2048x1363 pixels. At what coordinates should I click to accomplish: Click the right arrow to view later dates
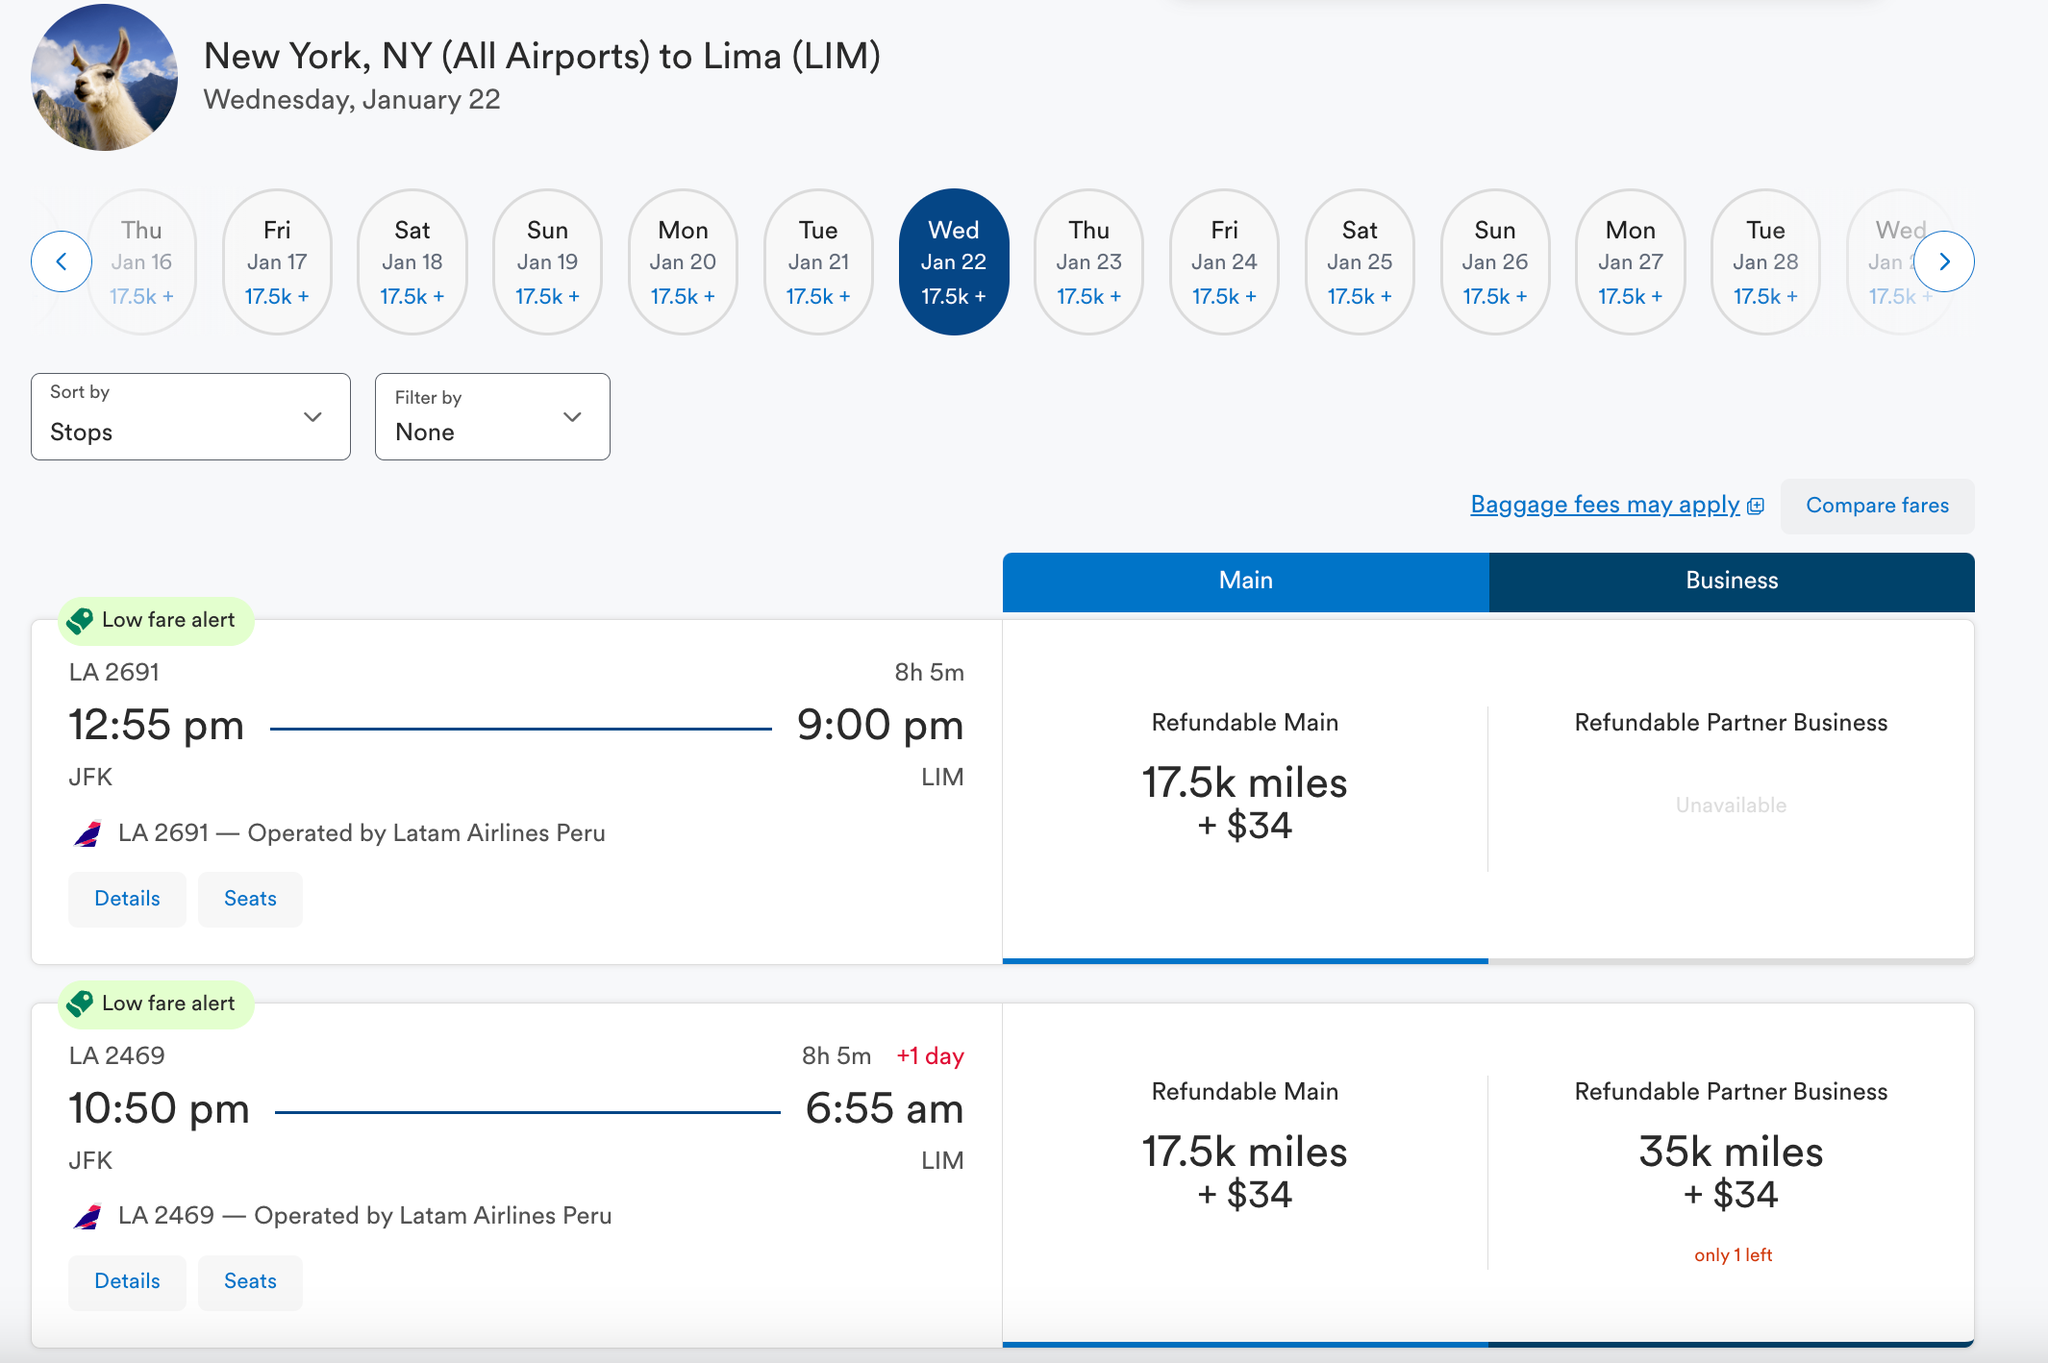[1946, 261]
